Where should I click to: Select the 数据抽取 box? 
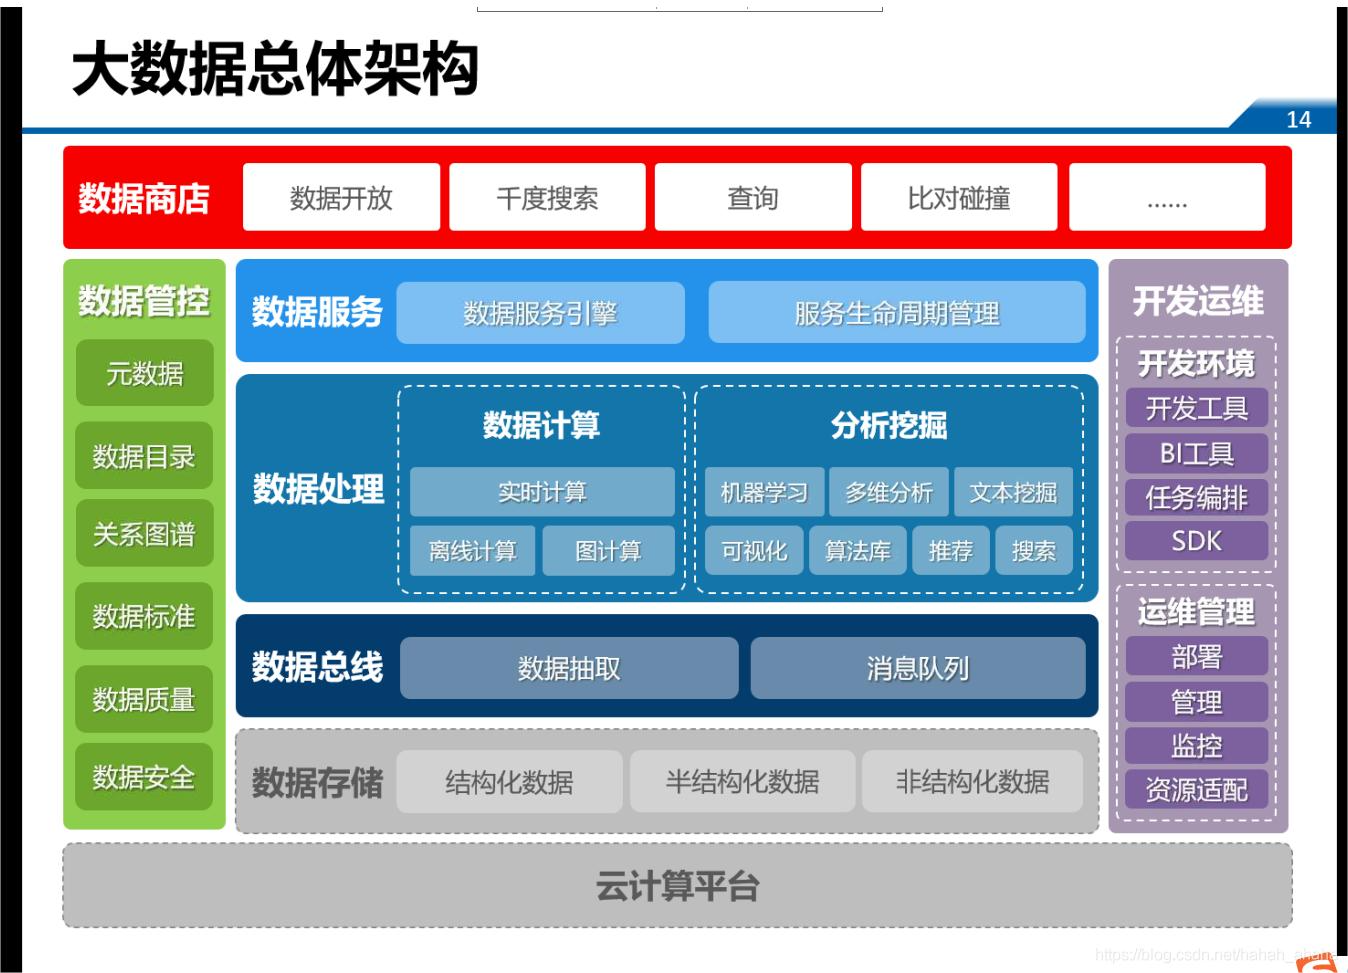point(569,668)
